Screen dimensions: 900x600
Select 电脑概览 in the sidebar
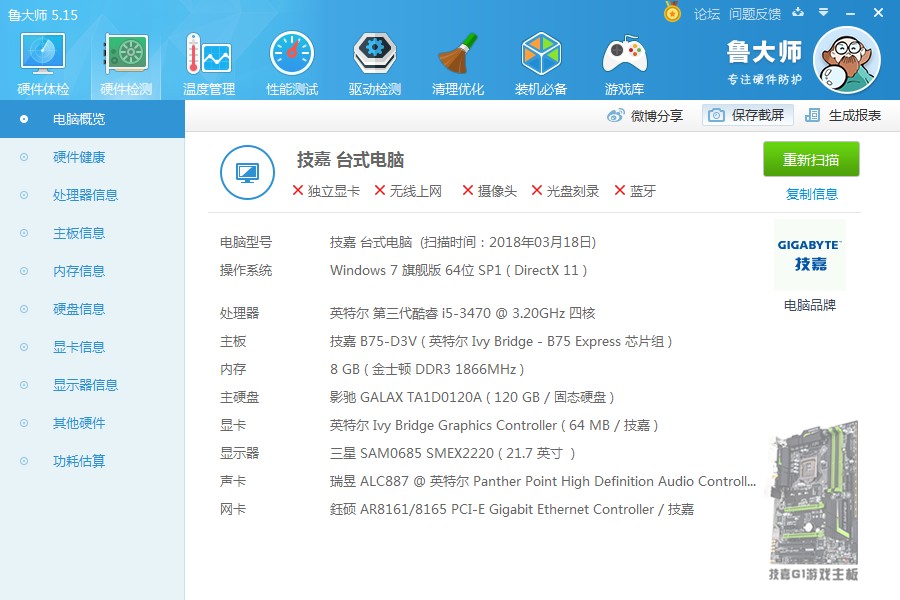[x=92, y=119]
